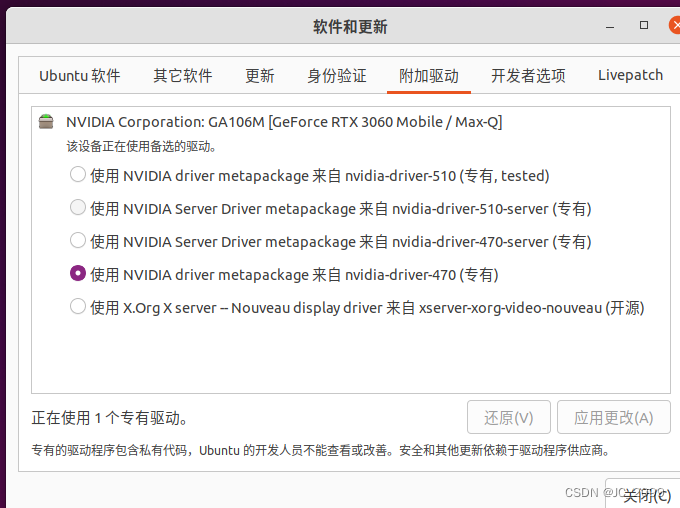The height and width of the screenshot is (508, 680).
Task: Click the 应用更改(A) button
Action: [614, 417]
